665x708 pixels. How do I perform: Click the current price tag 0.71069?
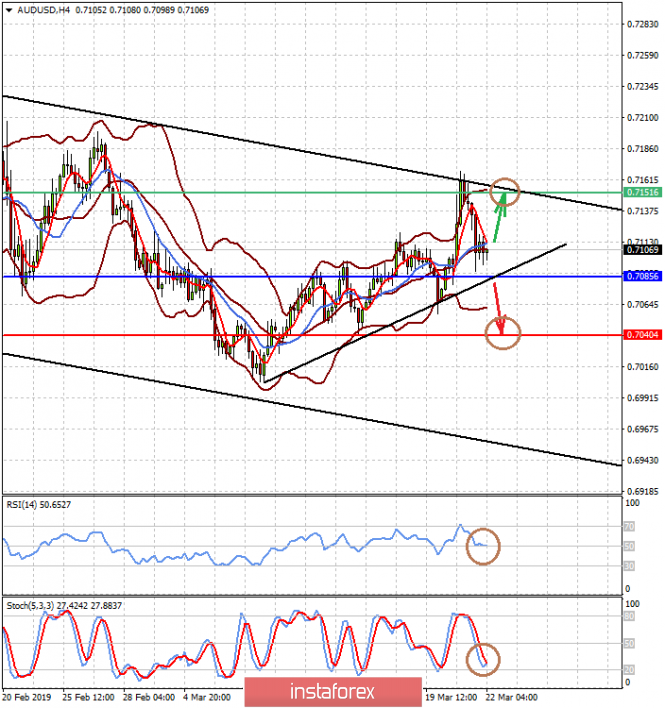[x=642, y=250]
